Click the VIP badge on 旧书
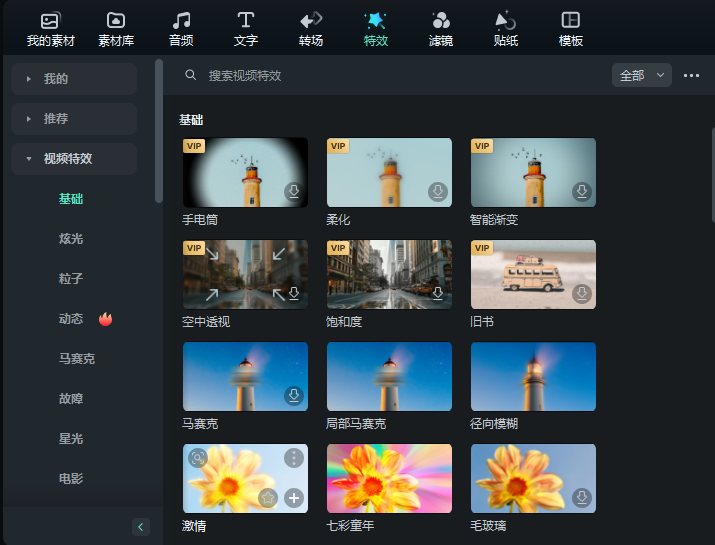This screenshot has width=715, height=545. coord(482,248)
